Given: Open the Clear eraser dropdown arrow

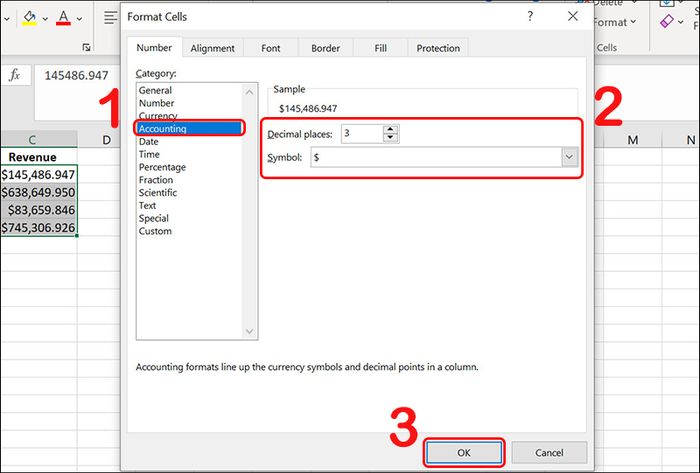Looking at the screenshot, I should click(680, 21).
